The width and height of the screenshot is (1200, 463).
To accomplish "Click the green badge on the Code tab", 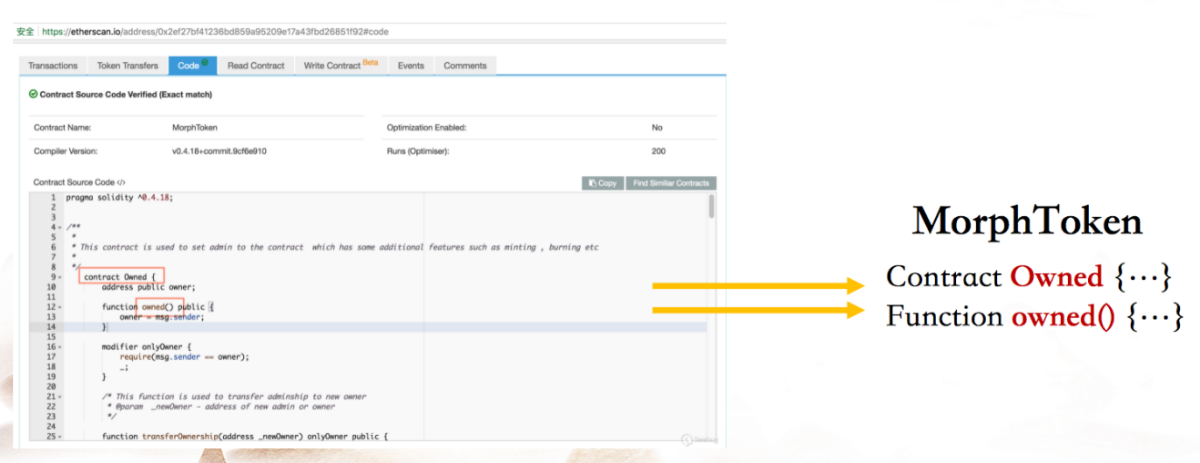I will pos(206,62).
